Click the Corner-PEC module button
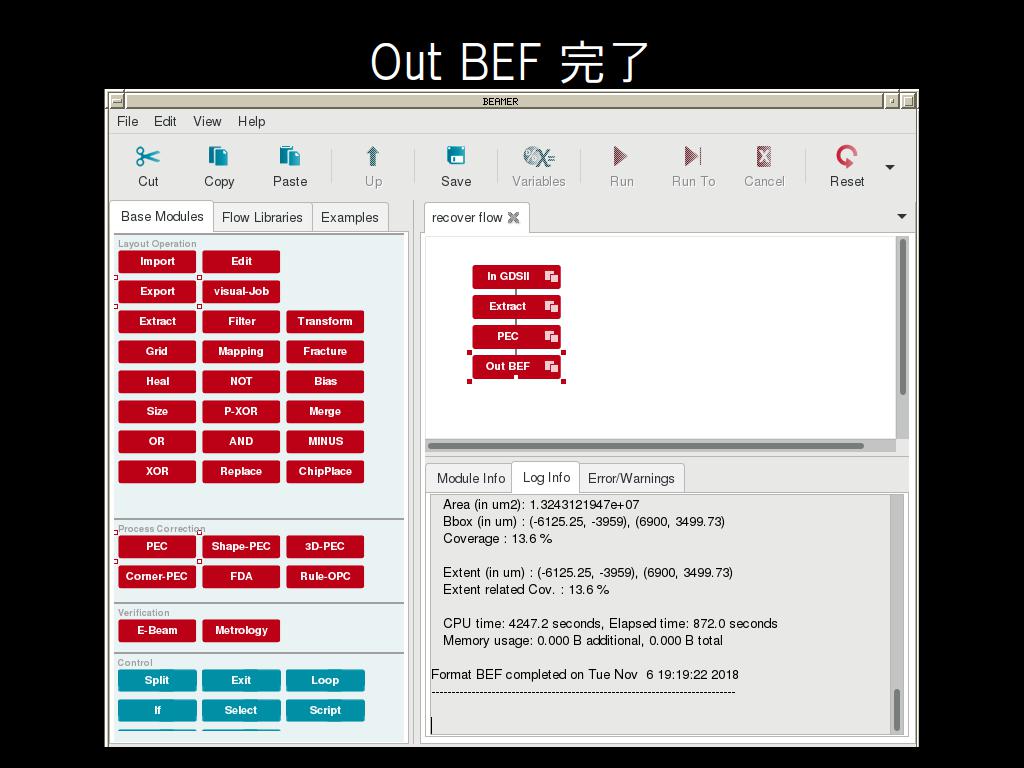 pyautogui.click(x=157, y=577)
